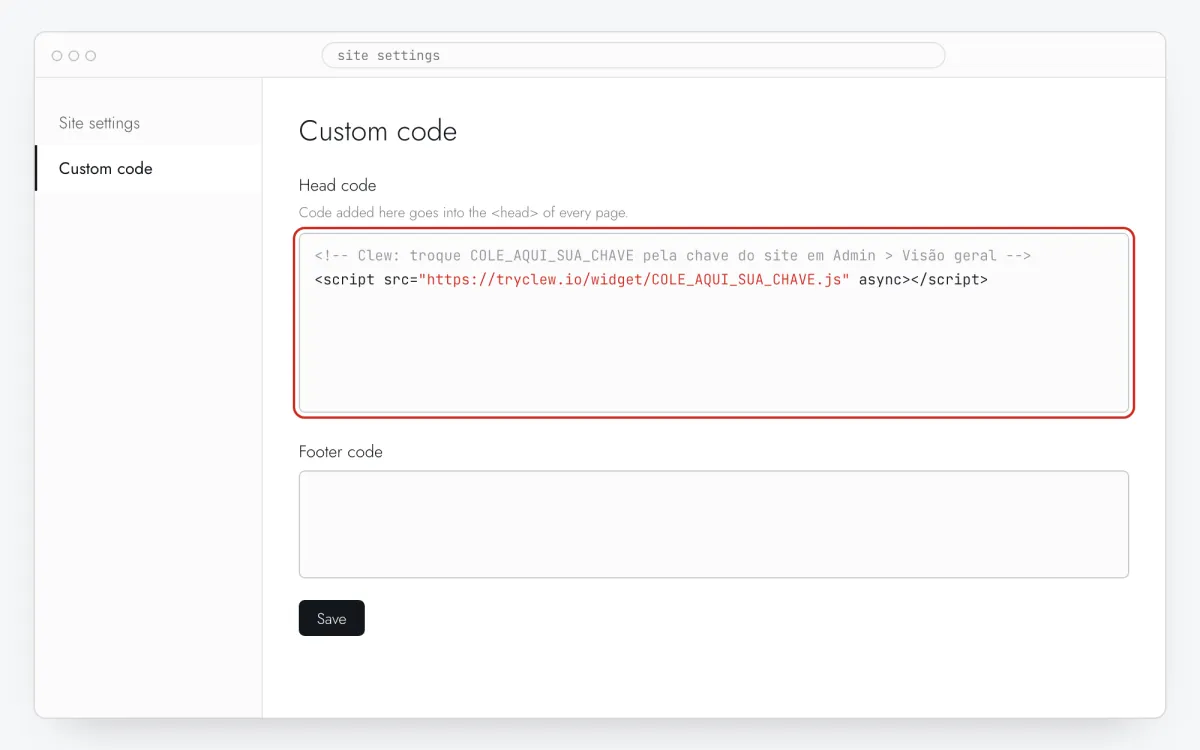Image resolution: width=1200 pixels, height=750 pixels.
Task: Place cursor in the Clew comment line
Action: point(672,256)
